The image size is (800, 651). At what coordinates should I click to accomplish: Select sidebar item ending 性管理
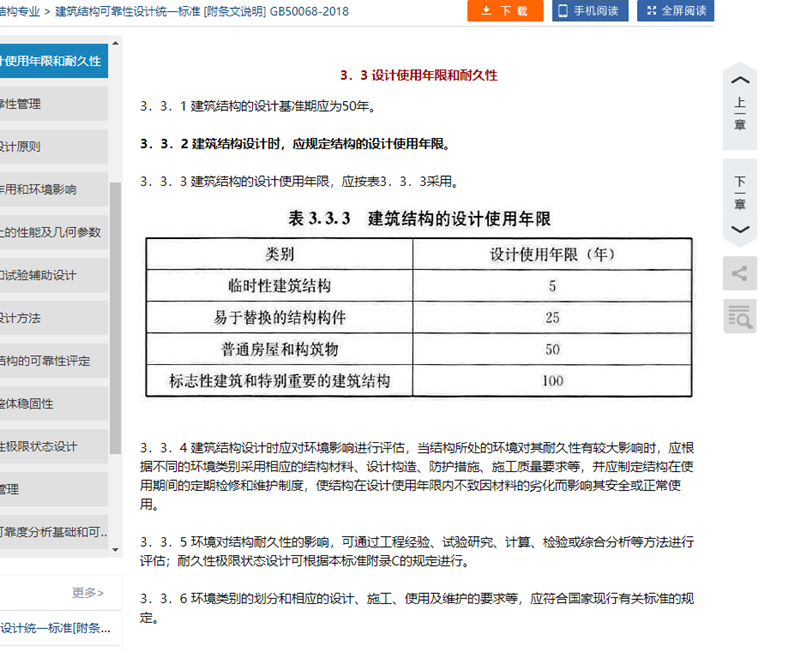[54, 104]
